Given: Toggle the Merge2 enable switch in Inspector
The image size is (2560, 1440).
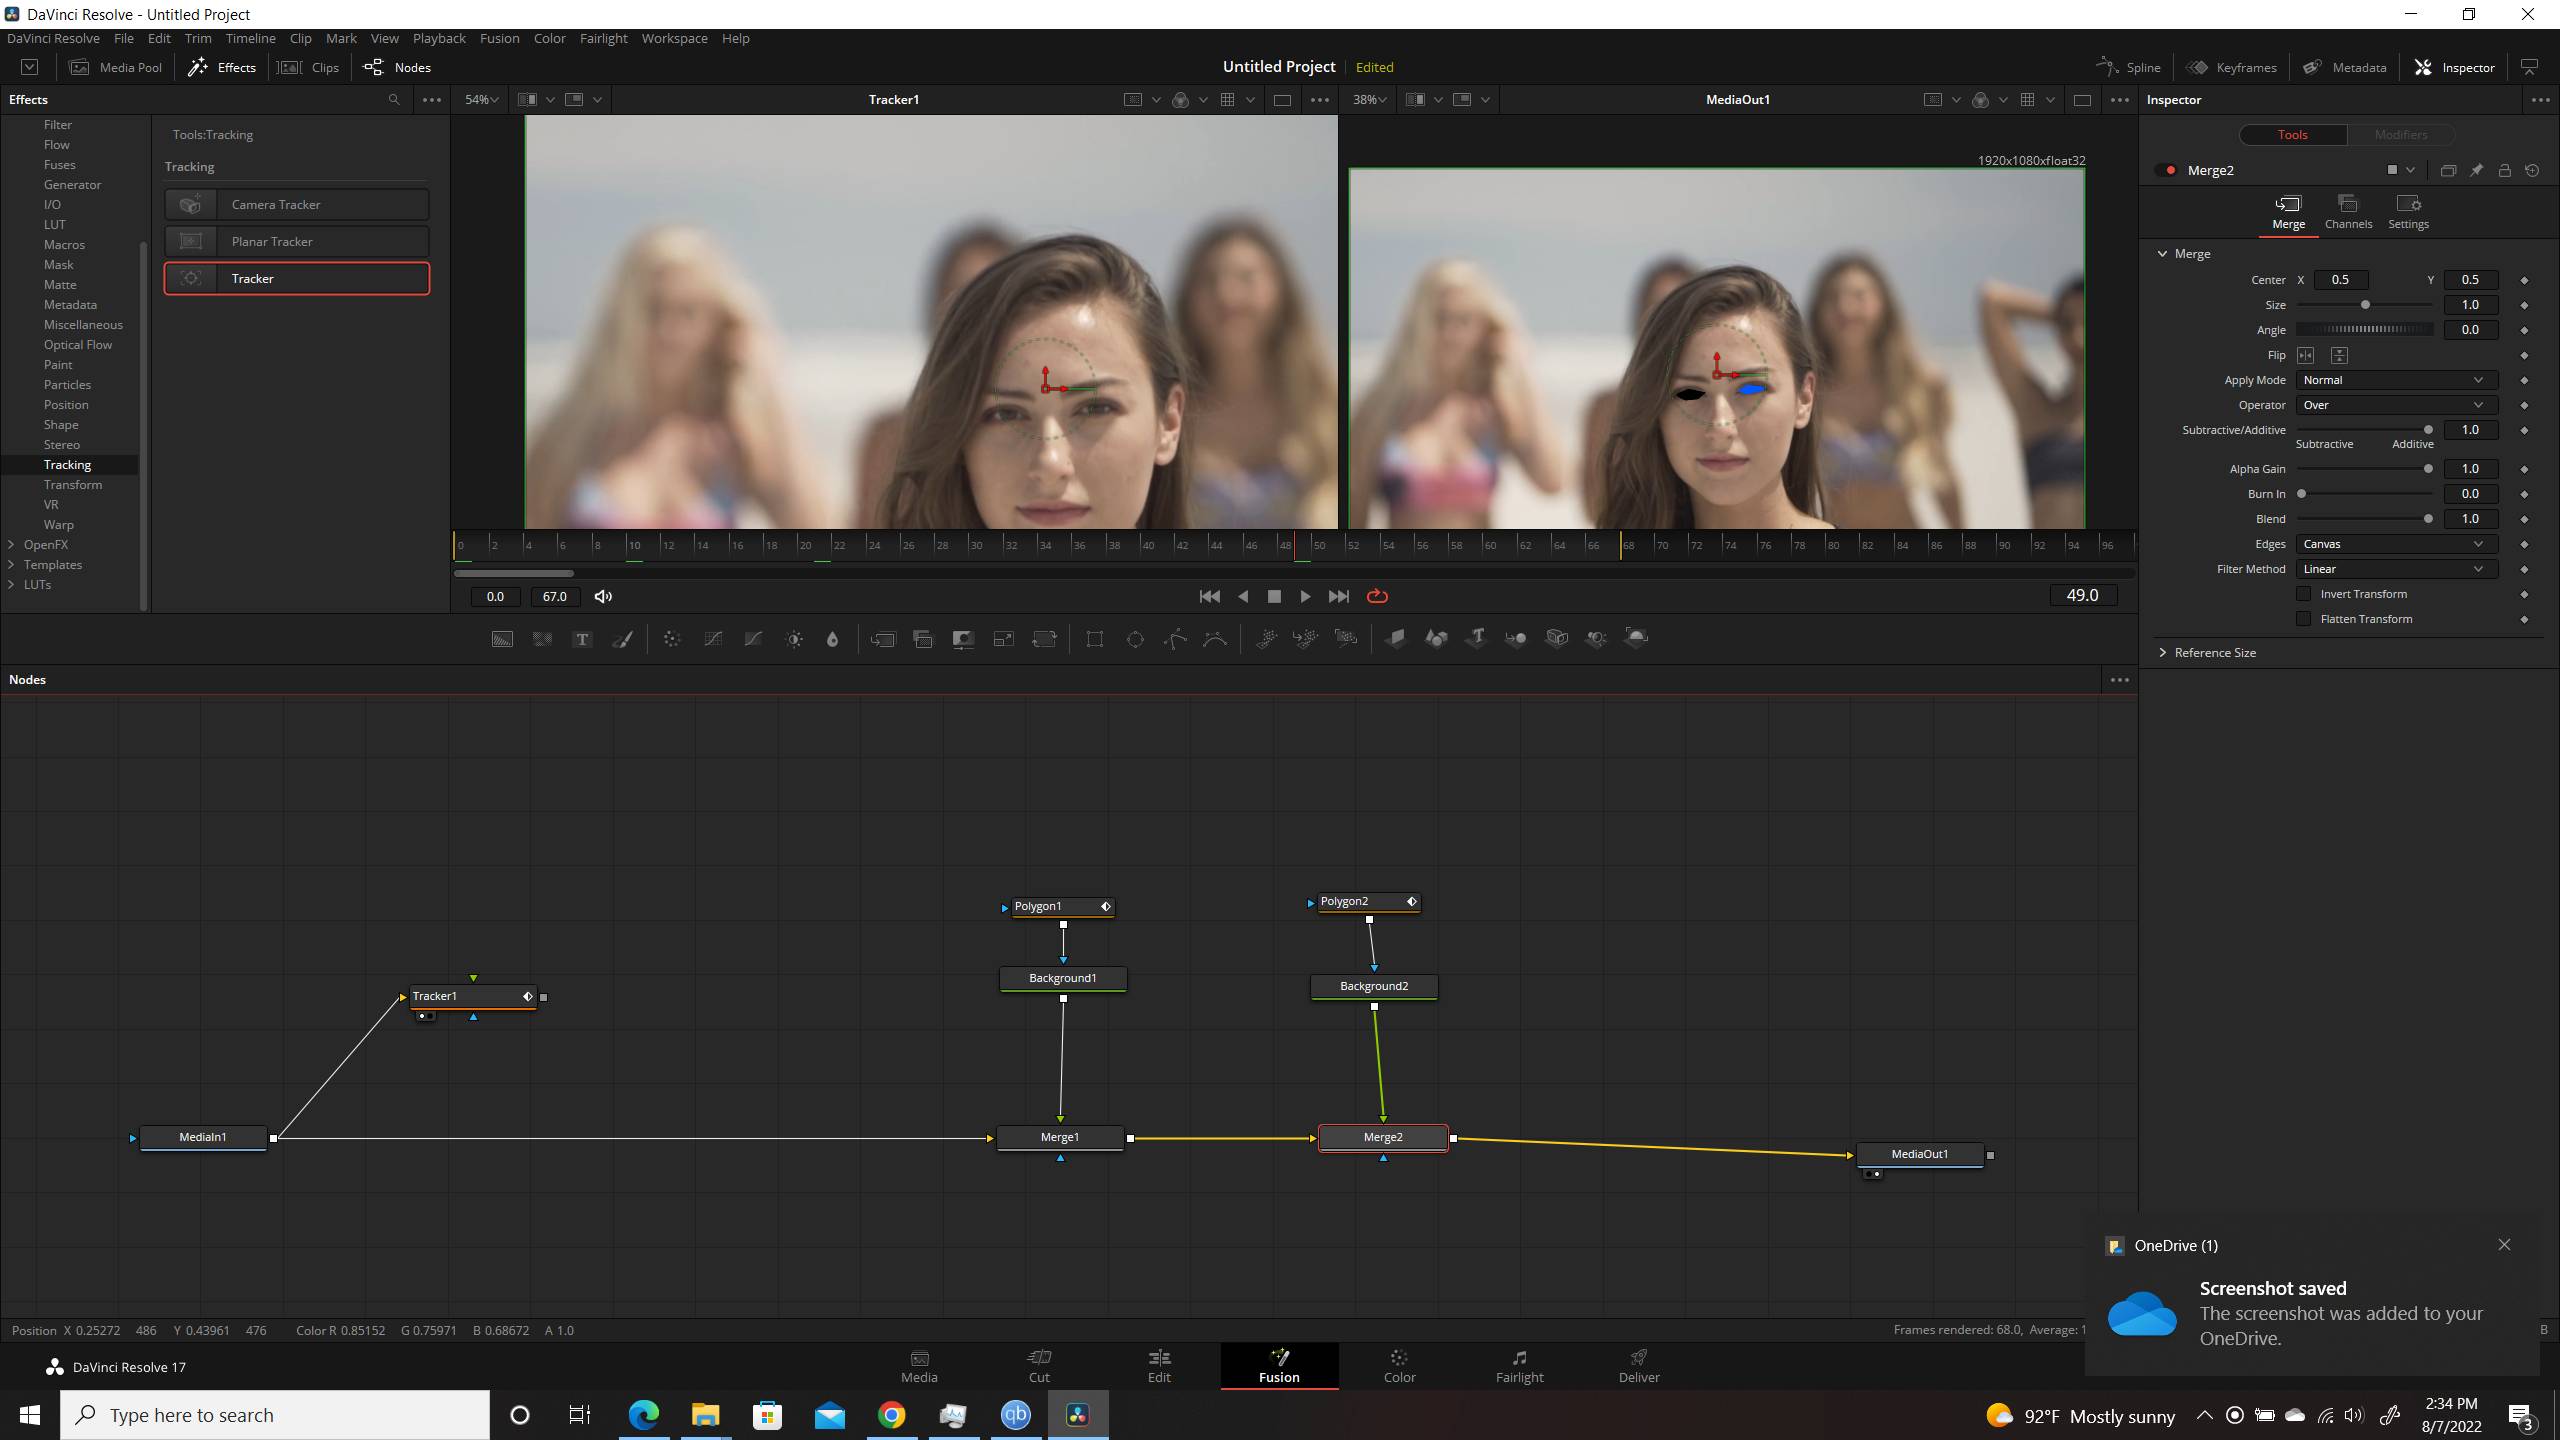Looking at the screenshot, I should (x=2168, y=171).
